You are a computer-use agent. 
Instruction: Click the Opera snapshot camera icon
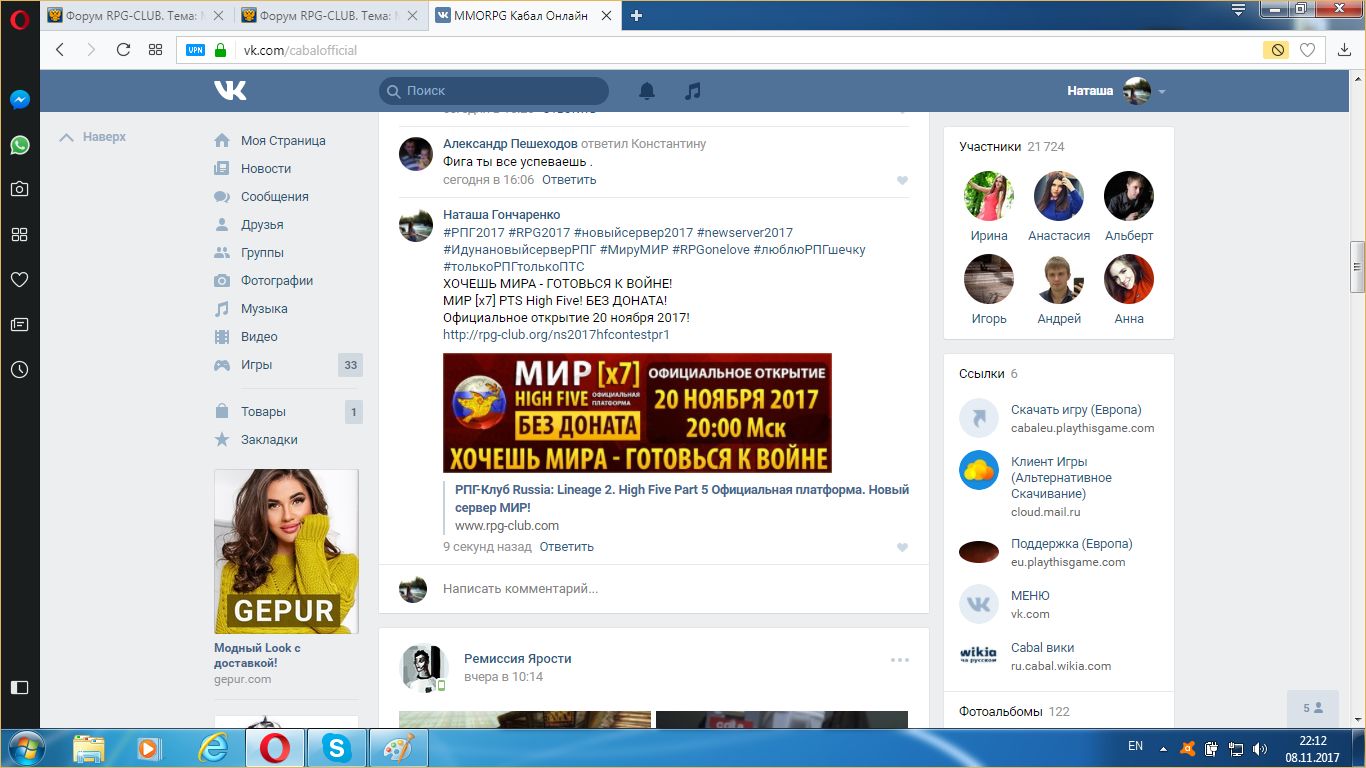click(x=19, y=189)
